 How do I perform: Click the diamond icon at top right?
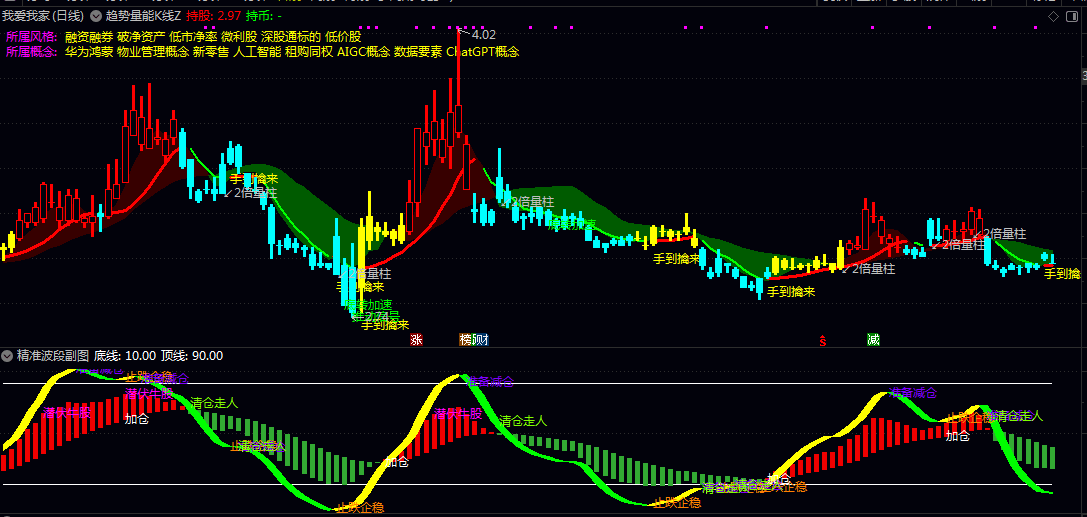pyautogui.click(x=1053, y=16)
